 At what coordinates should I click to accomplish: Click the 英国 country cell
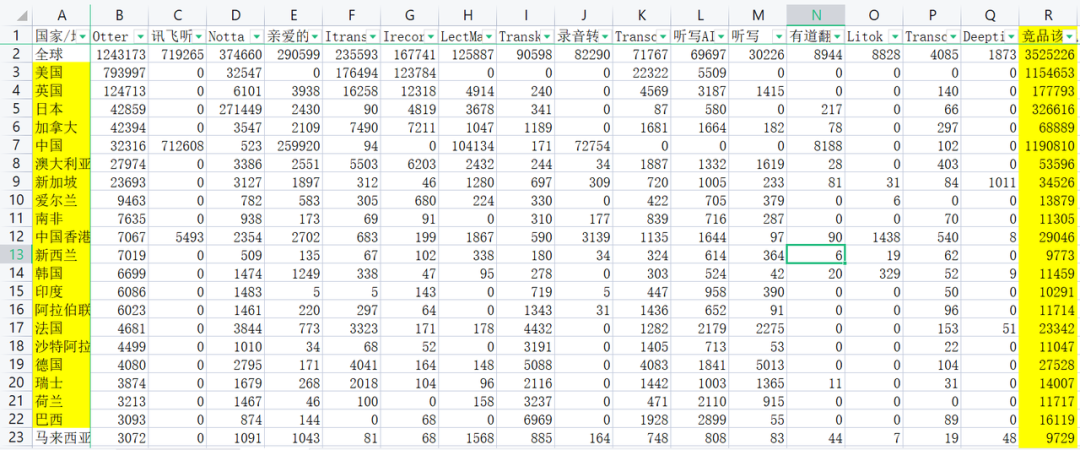[61, 90]
